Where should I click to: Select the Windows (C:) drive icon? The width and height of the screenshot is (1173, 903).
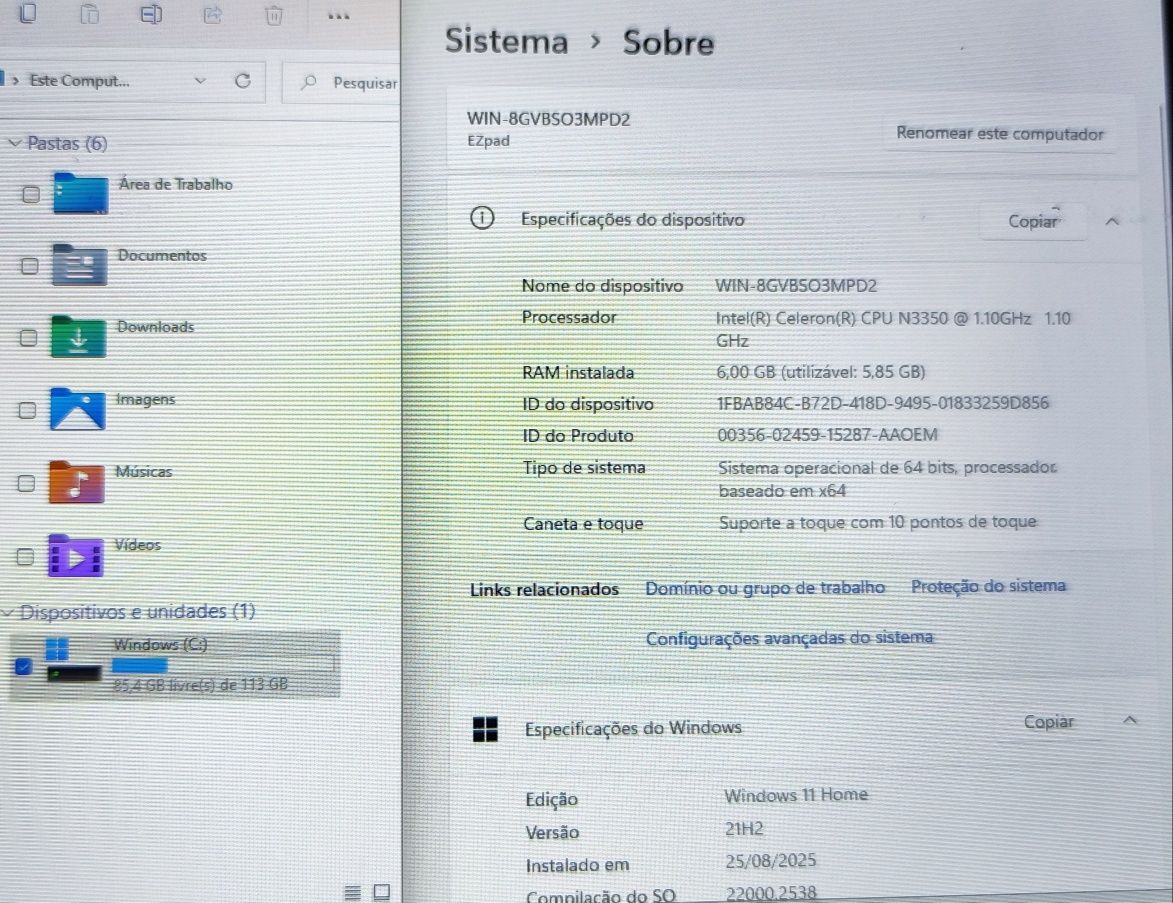pos(73,661)
